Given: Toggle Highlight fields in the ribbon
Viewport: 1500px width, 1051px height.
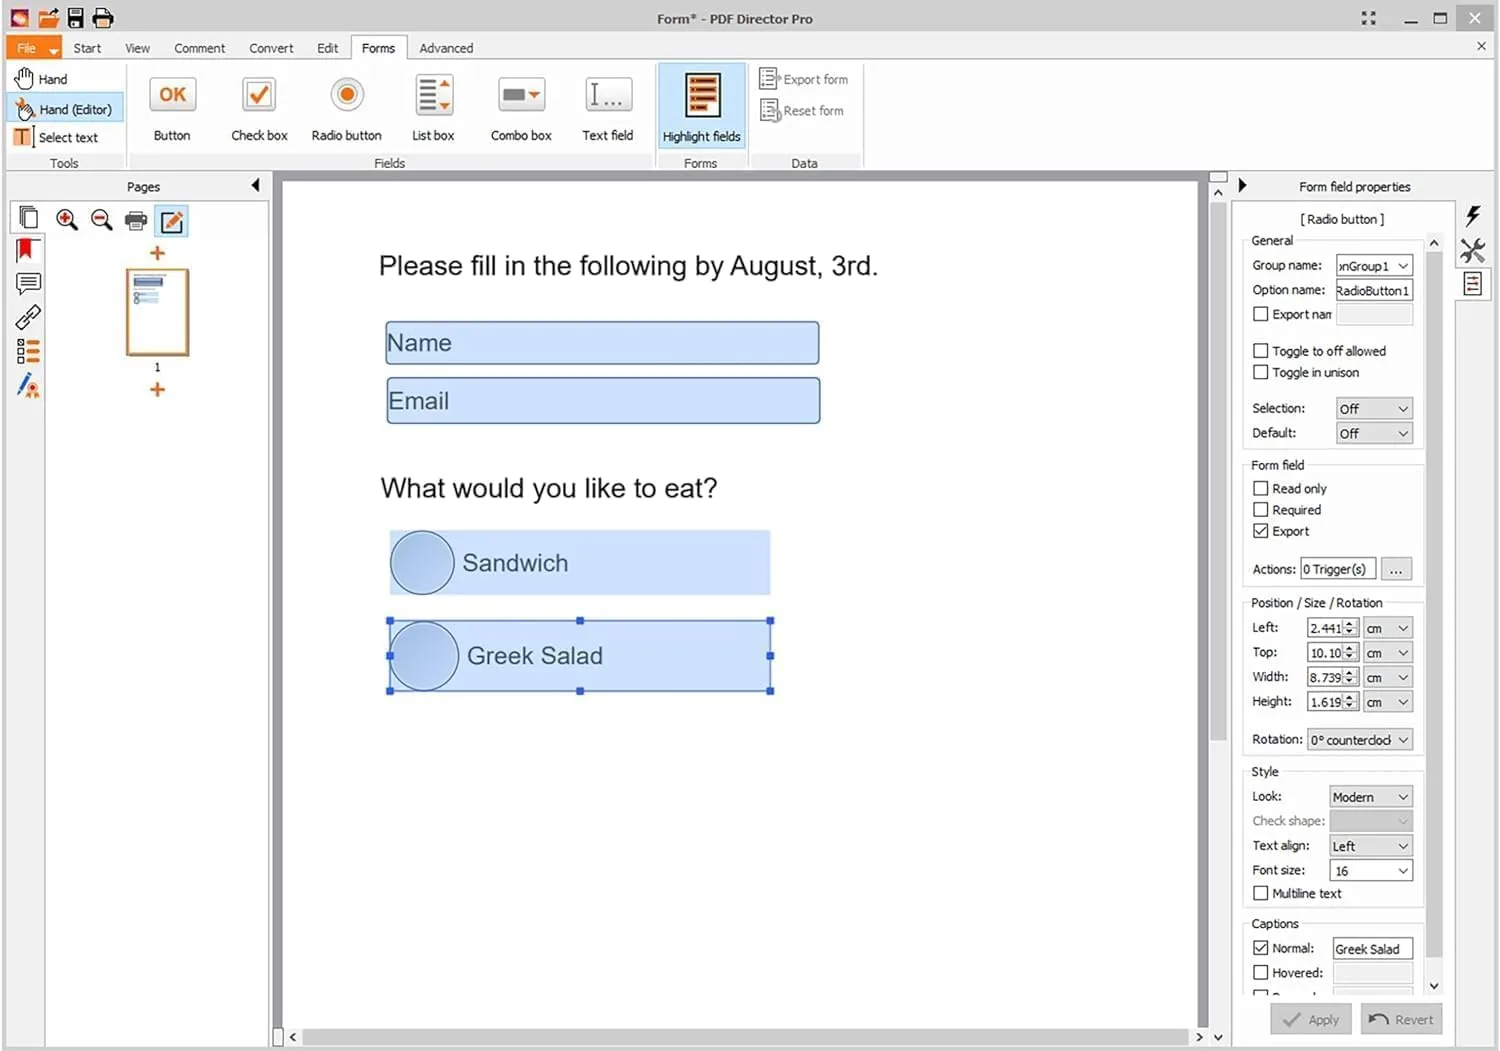Looking at the screenshot, I should click(x=700, y=107).
